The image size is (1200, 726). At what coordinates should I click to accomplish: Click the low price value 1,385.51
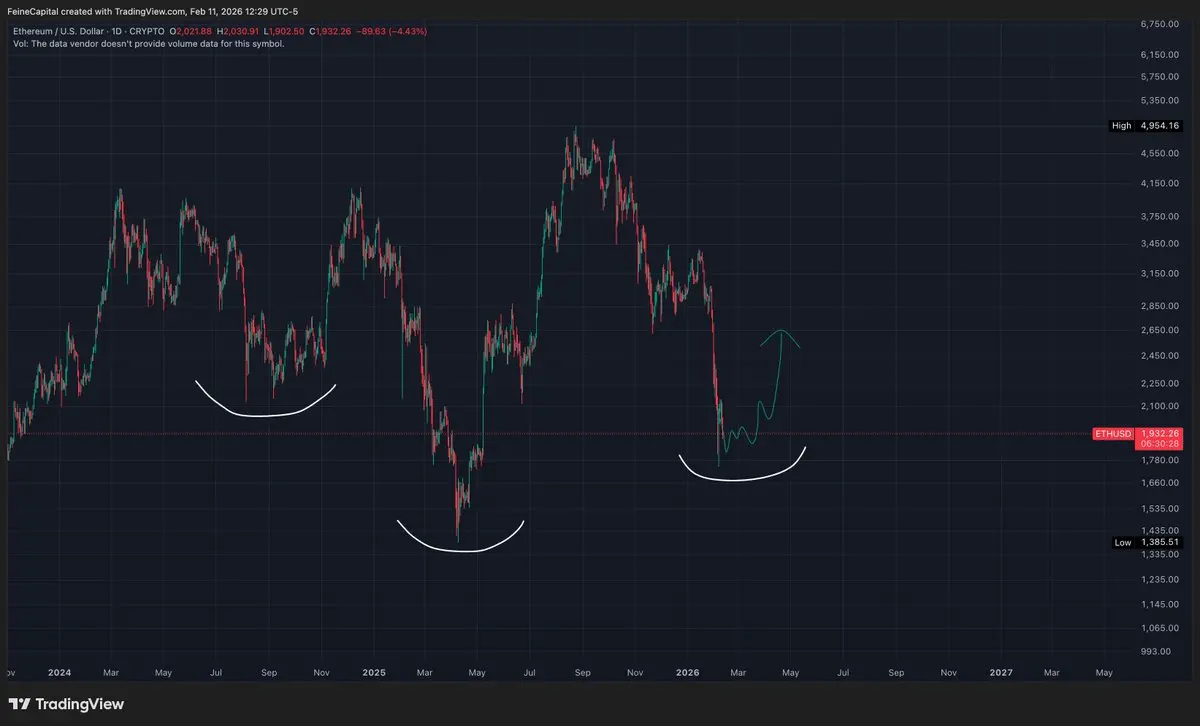[1160, 542]
